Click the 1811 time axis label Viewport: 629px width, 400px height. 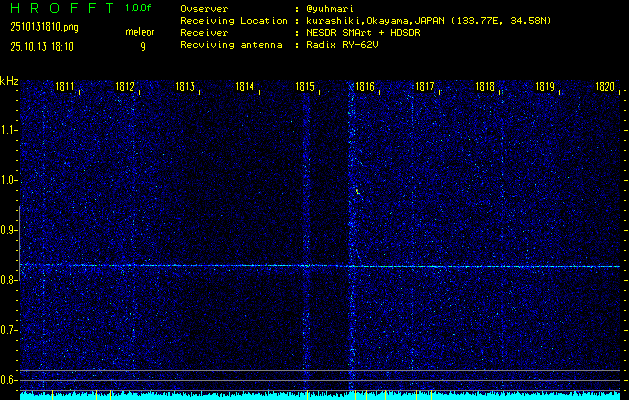(65, 86)
